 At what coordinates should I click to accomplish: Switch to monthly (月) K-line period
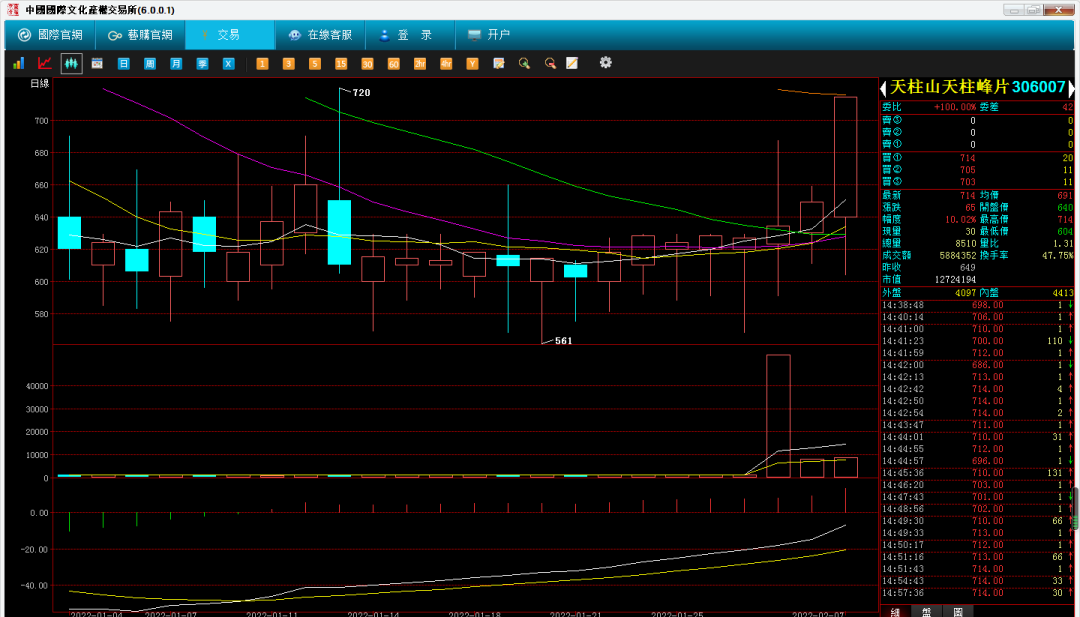coord(176,63)
